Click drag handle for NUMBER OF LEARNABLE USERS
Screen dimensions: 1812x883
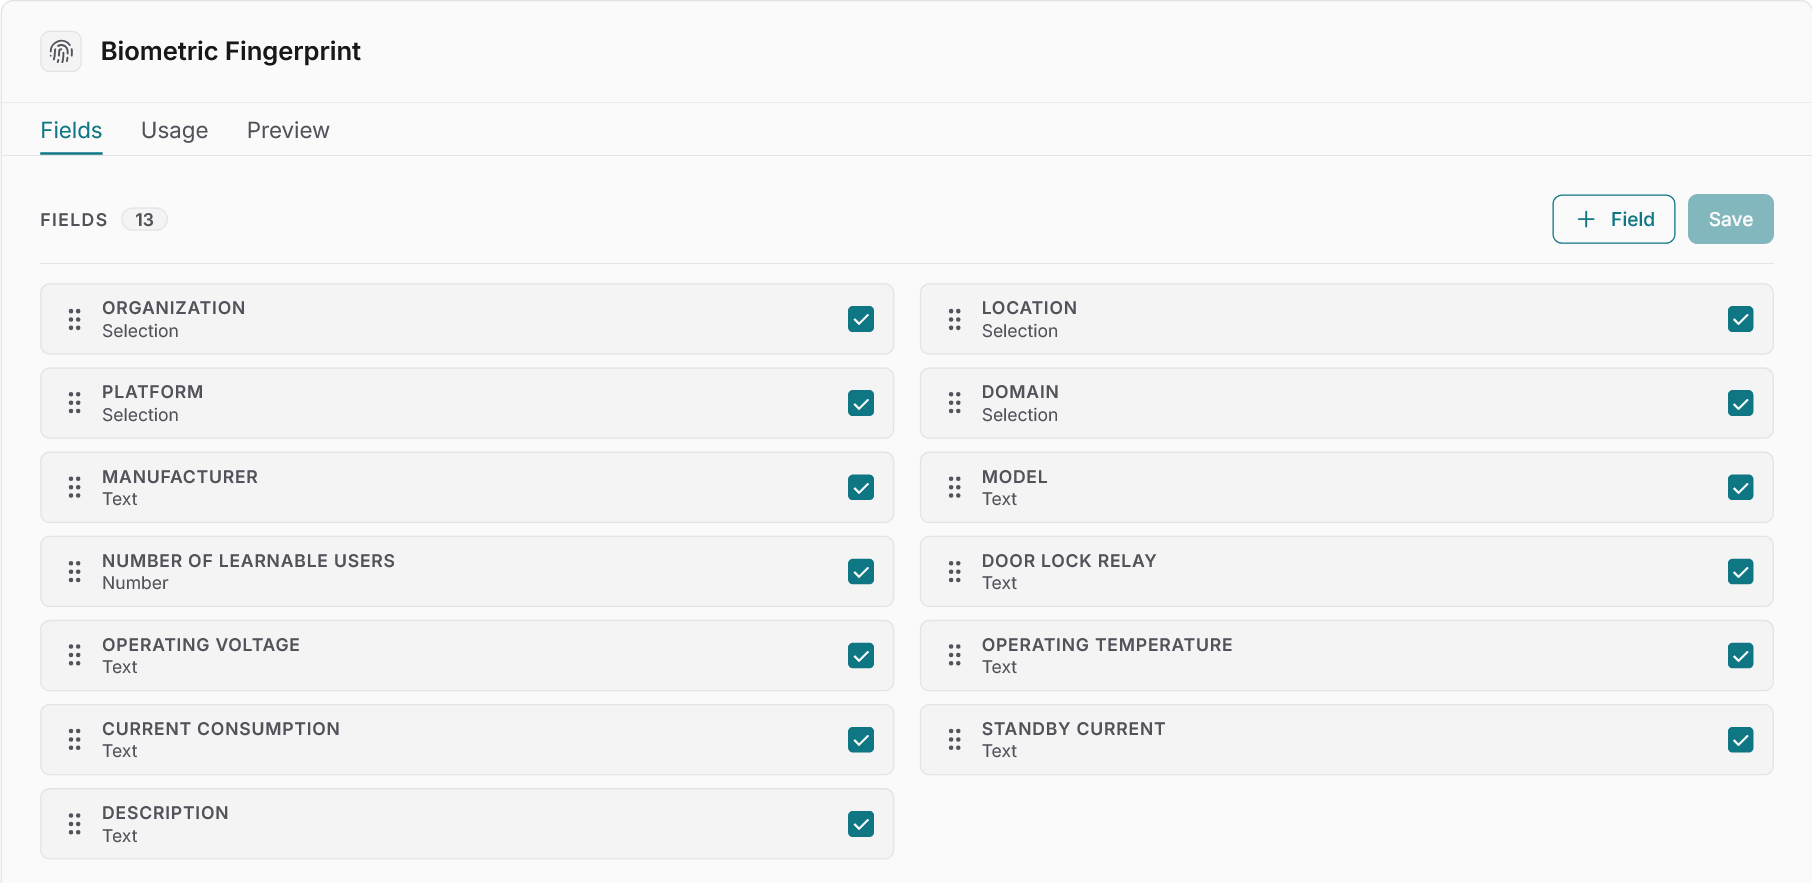pyautogui.click(x=75, y=571)
